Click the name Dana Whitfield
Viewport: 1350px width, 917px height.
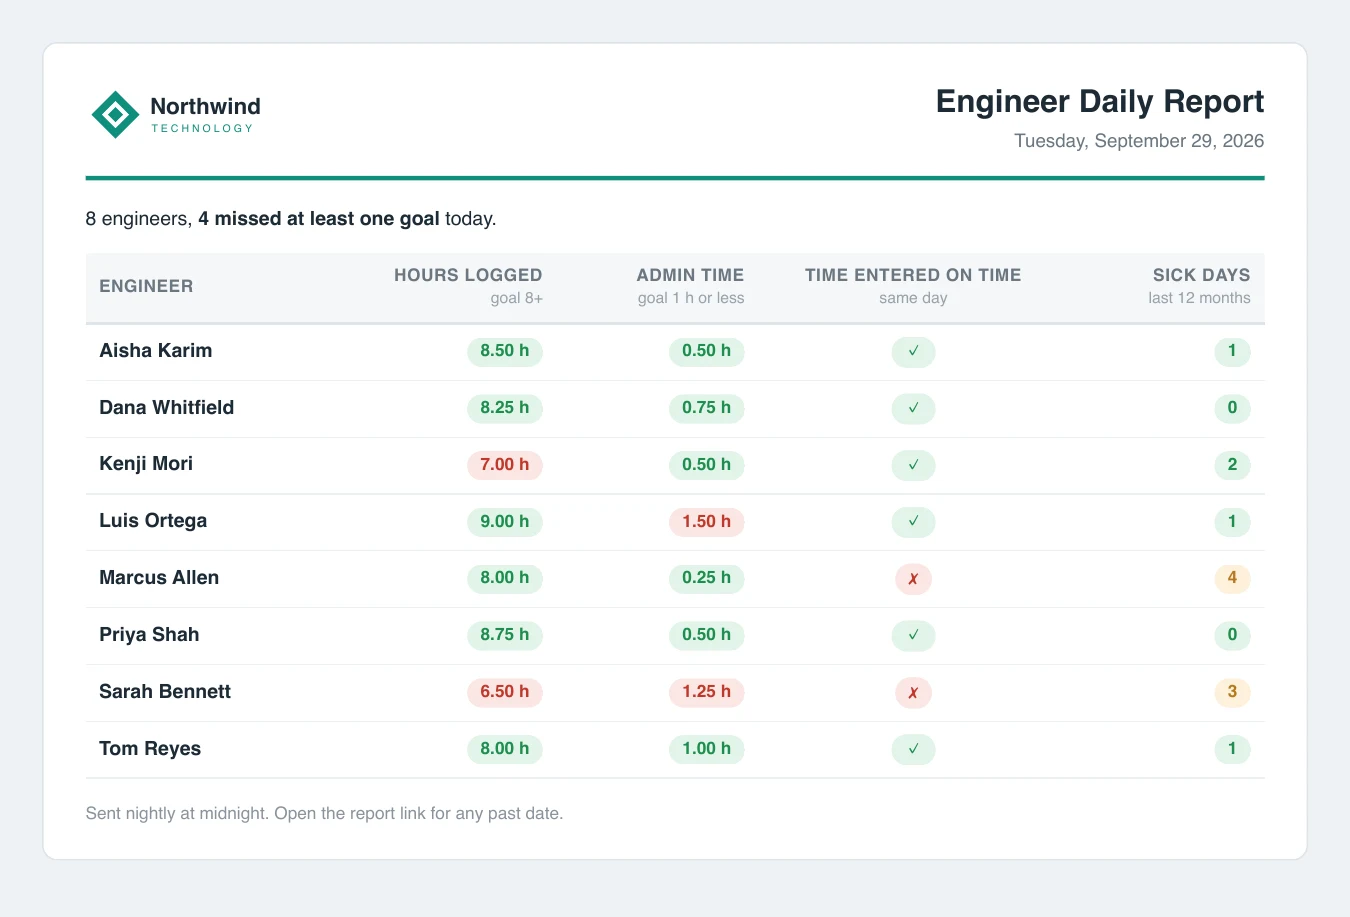[x=167, y=408]
